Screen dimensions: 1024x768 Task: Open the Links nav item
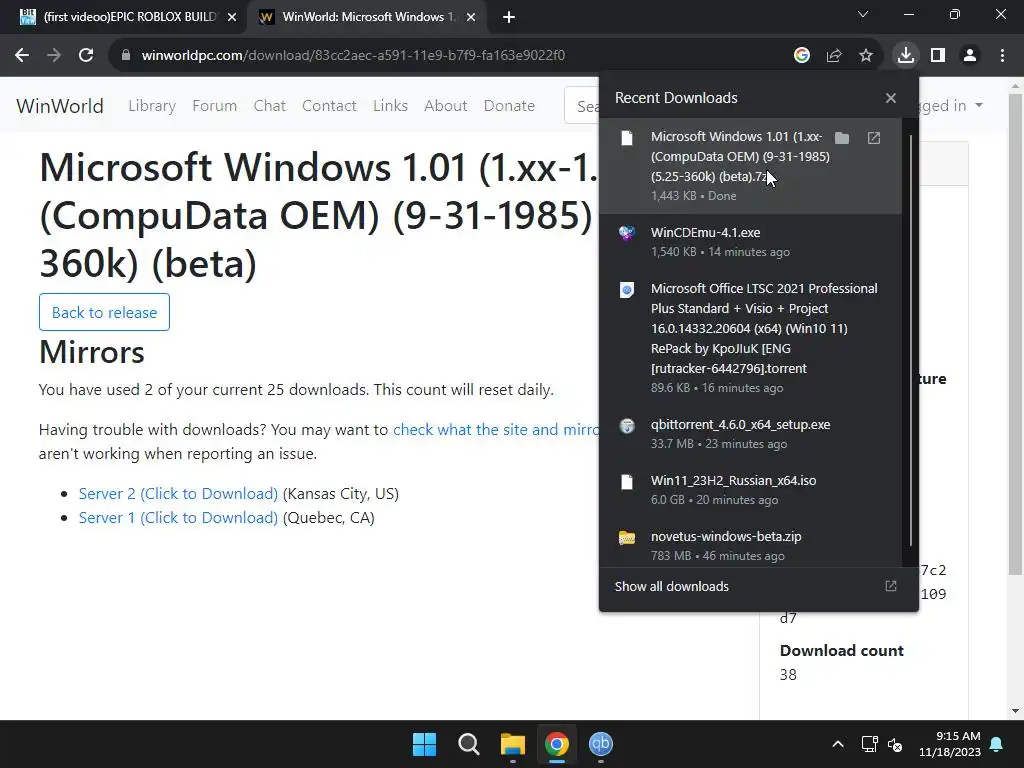tap(391, 106)
